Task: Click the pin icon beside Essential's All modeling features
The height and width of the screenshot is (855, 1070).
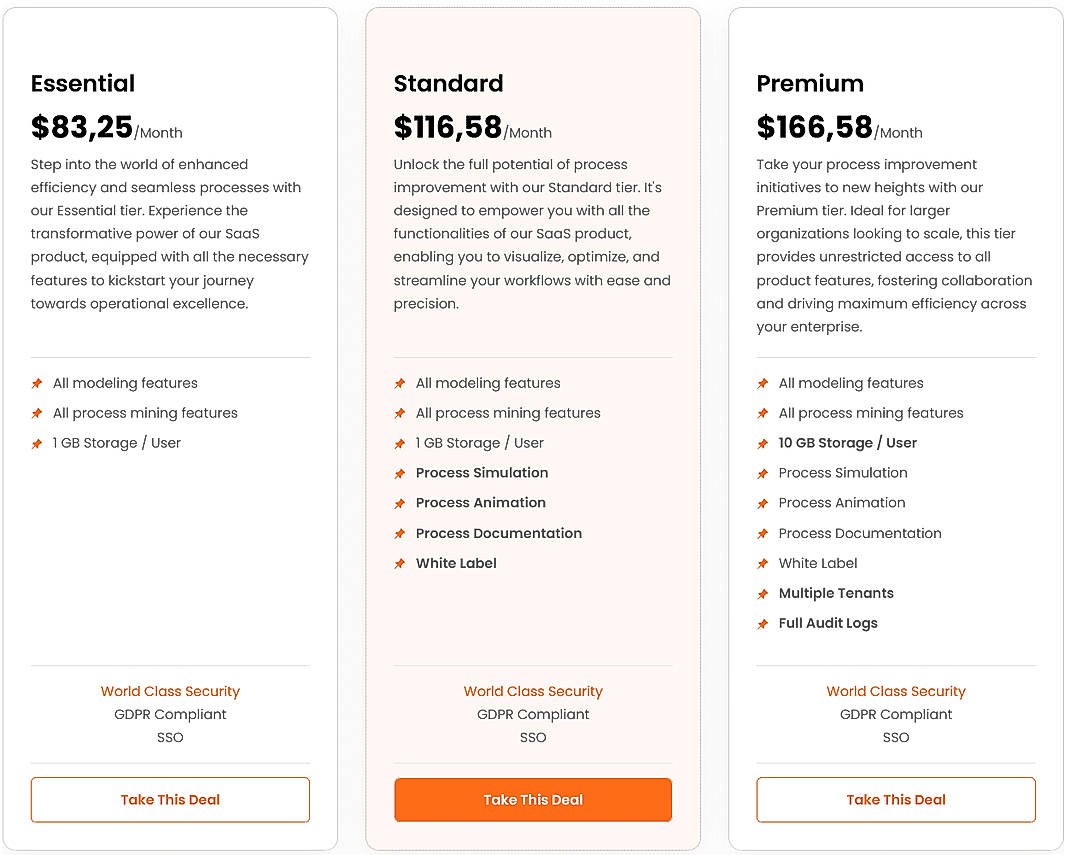Action: [x=37, y=383]
